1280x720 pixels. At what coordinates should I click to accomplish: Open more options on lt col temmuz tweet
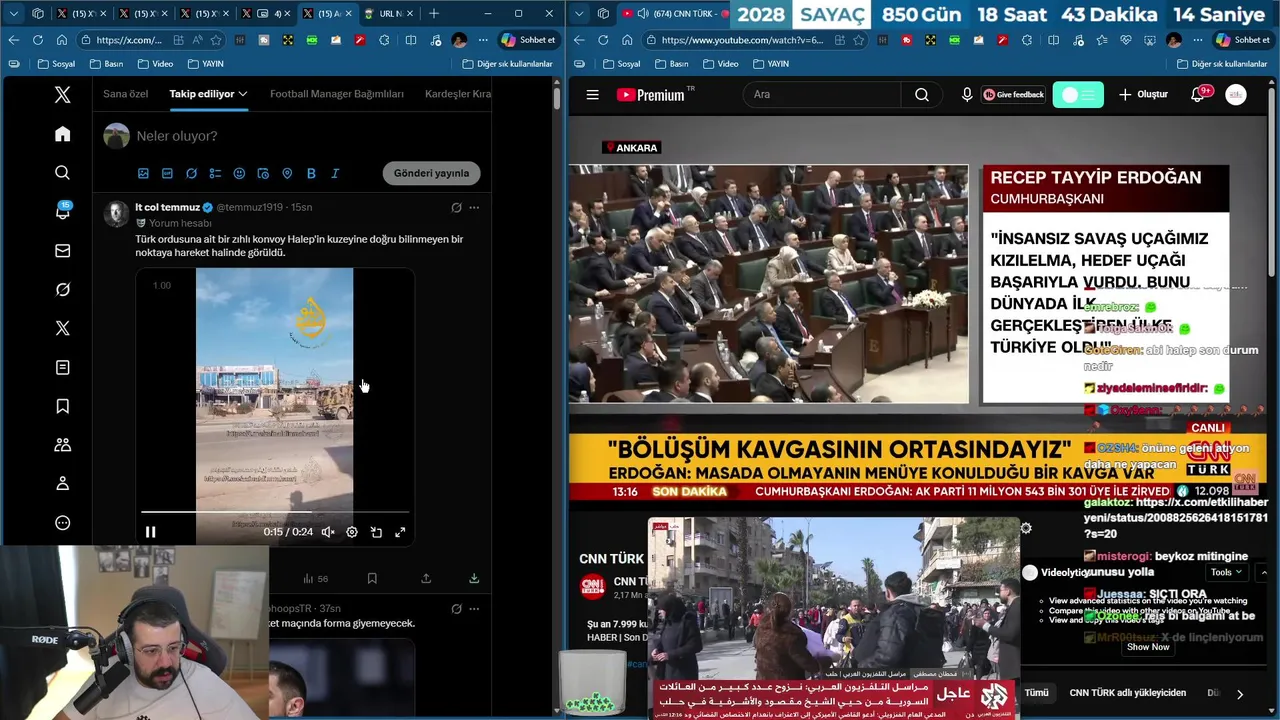[474, 207]
